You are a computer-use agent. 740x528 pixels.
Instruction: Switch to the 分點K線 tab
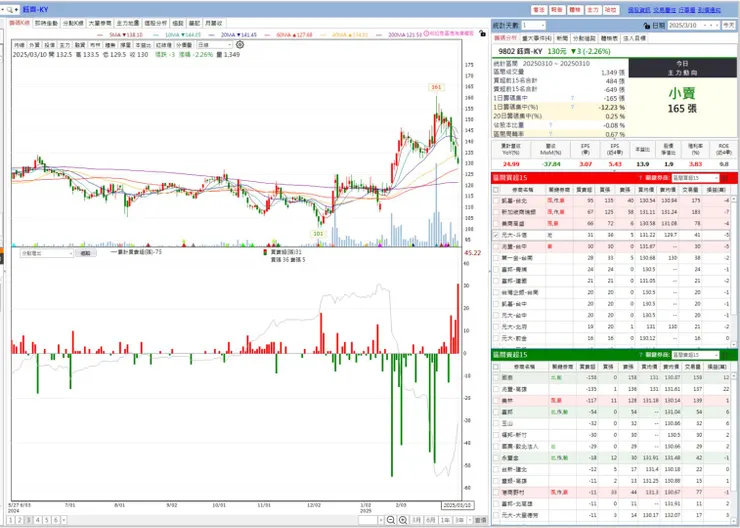click(73, 23)
